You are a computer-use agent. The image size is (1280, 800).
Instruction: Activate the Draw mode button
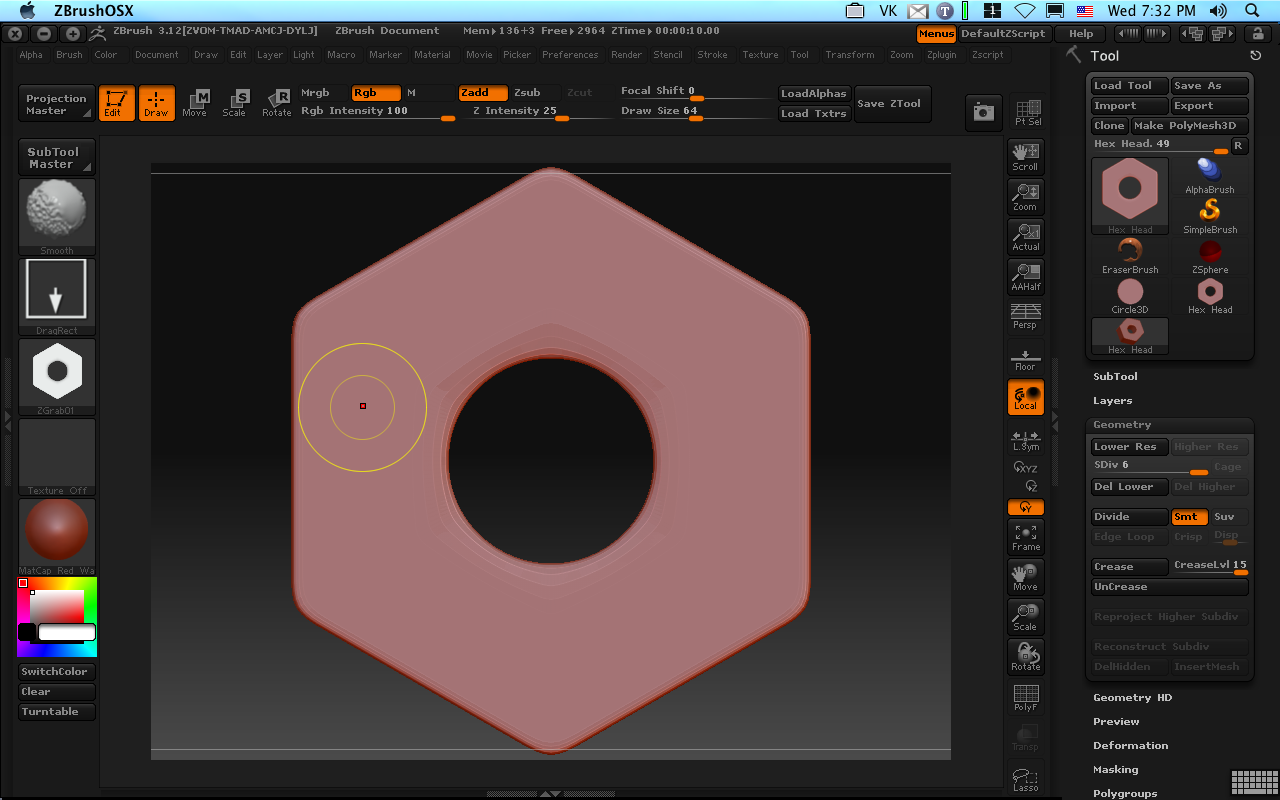coord(156,103)
